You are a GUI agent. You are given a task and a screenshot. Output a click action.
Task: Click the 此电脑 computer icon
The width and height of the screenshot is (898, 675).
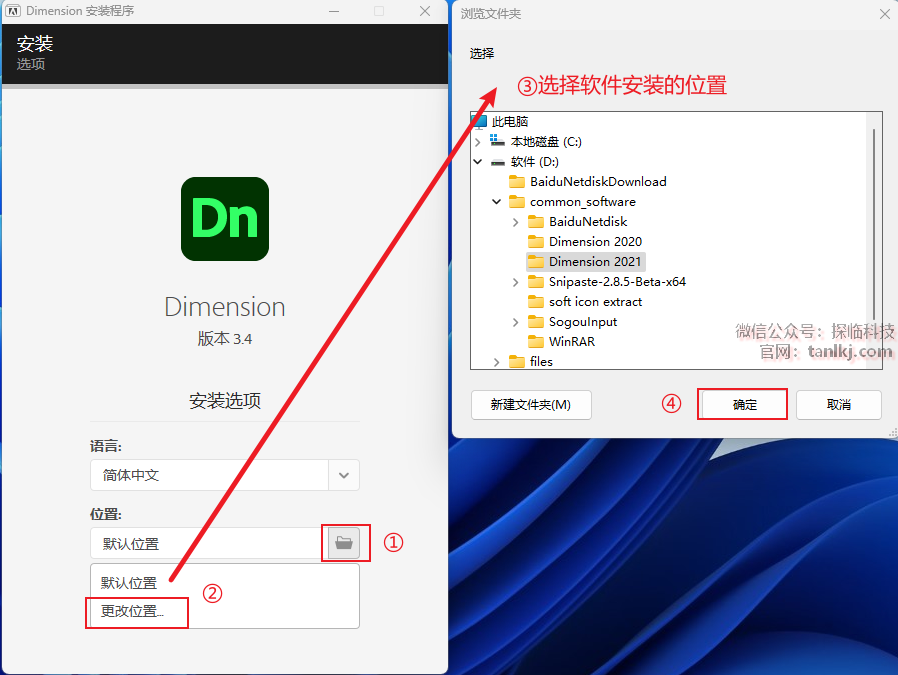(x=479, y=121)
